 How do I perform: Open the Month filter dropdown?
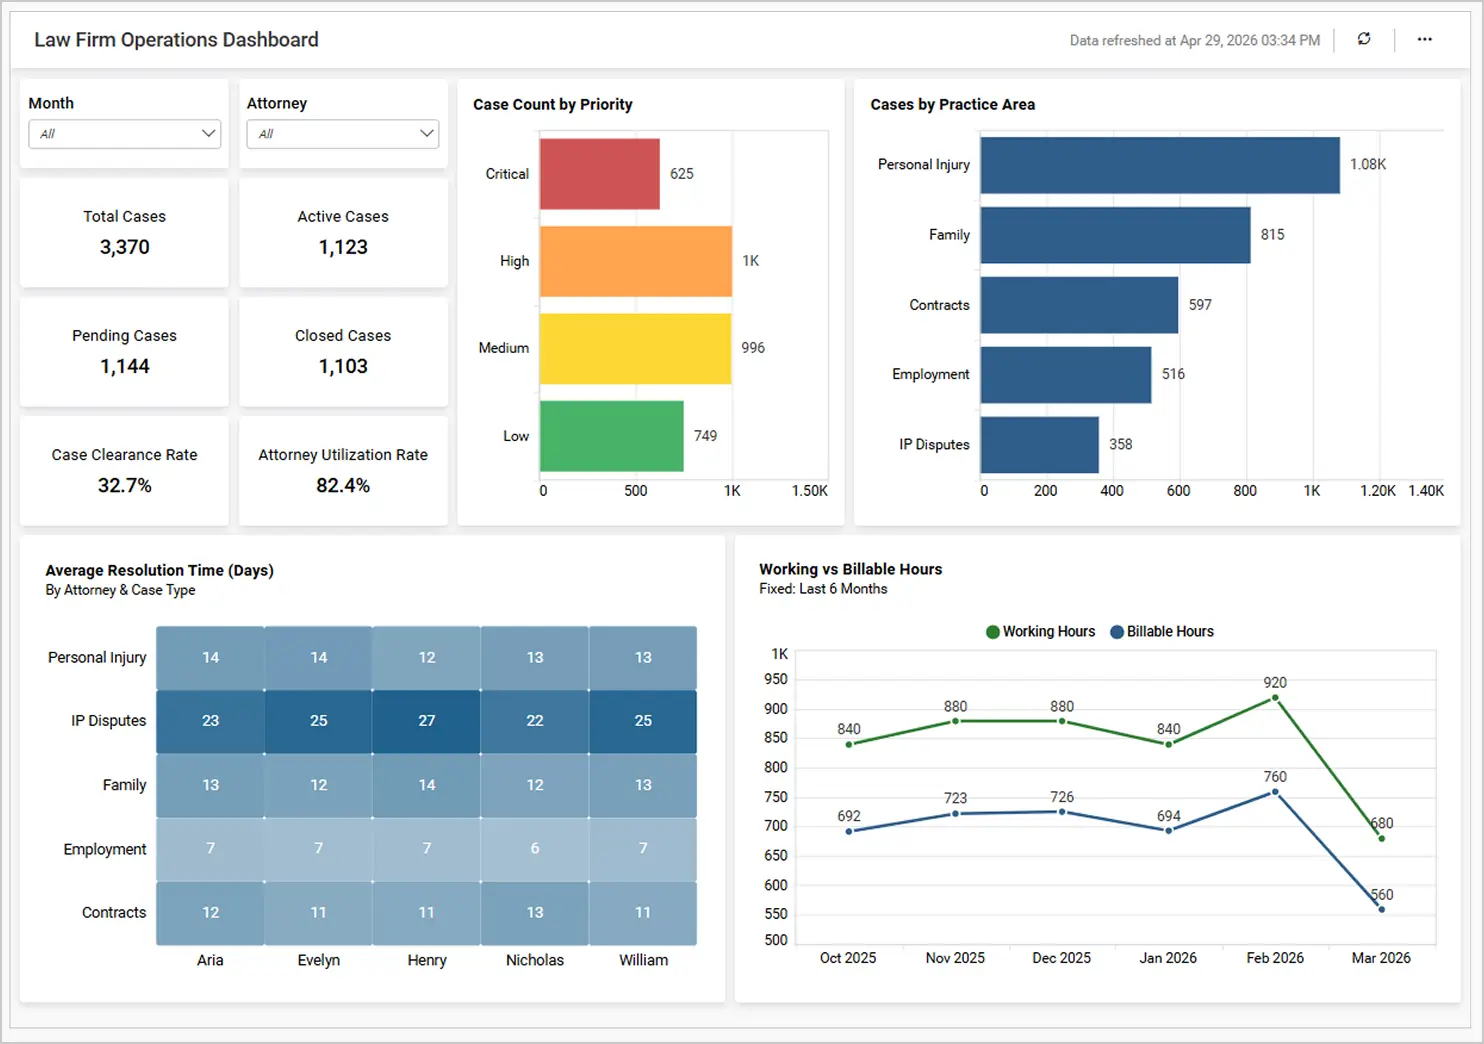[125, 133]
